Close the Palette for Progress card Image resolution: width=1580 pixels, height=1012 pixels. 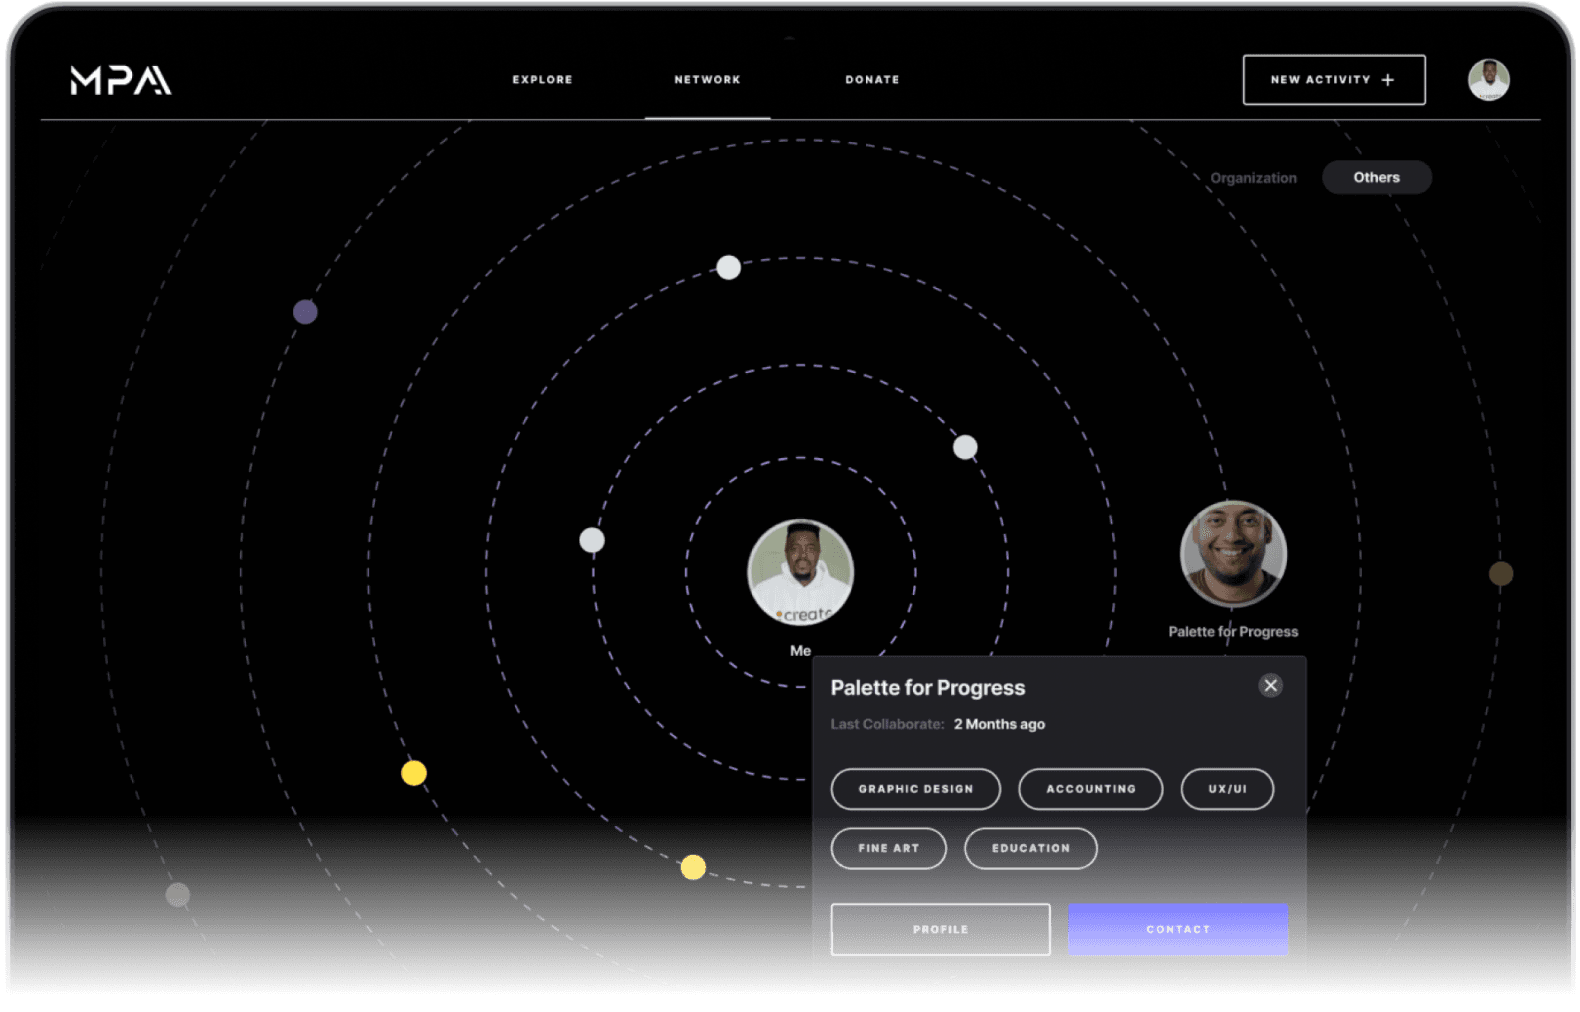[x=1271, y=685]
